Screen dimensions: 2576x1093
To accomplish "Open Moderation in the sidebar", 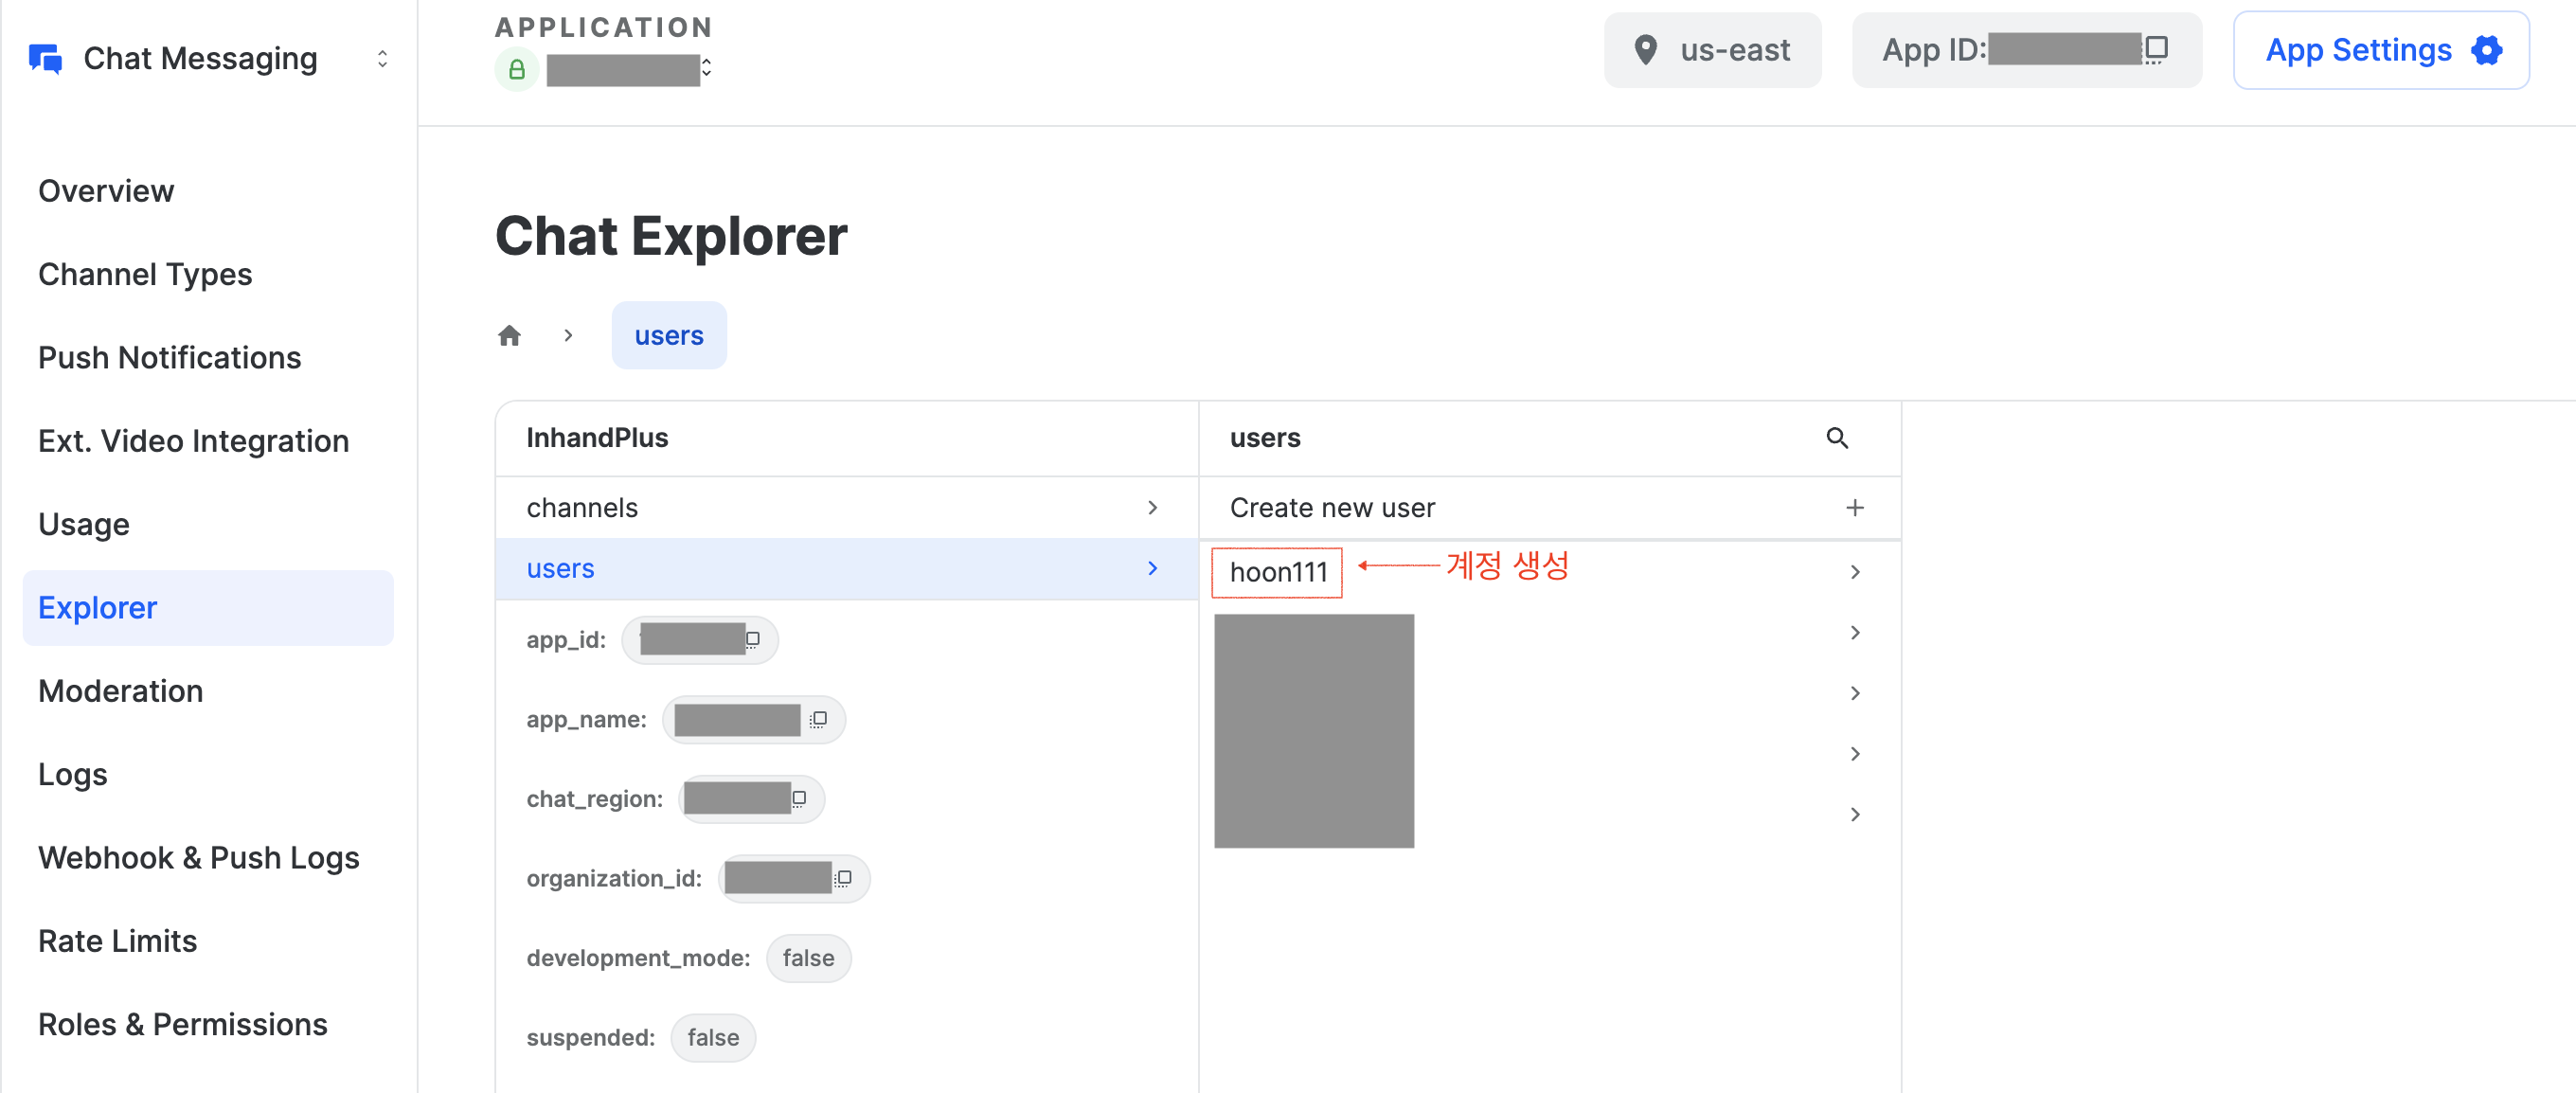I will coord(120,691).
